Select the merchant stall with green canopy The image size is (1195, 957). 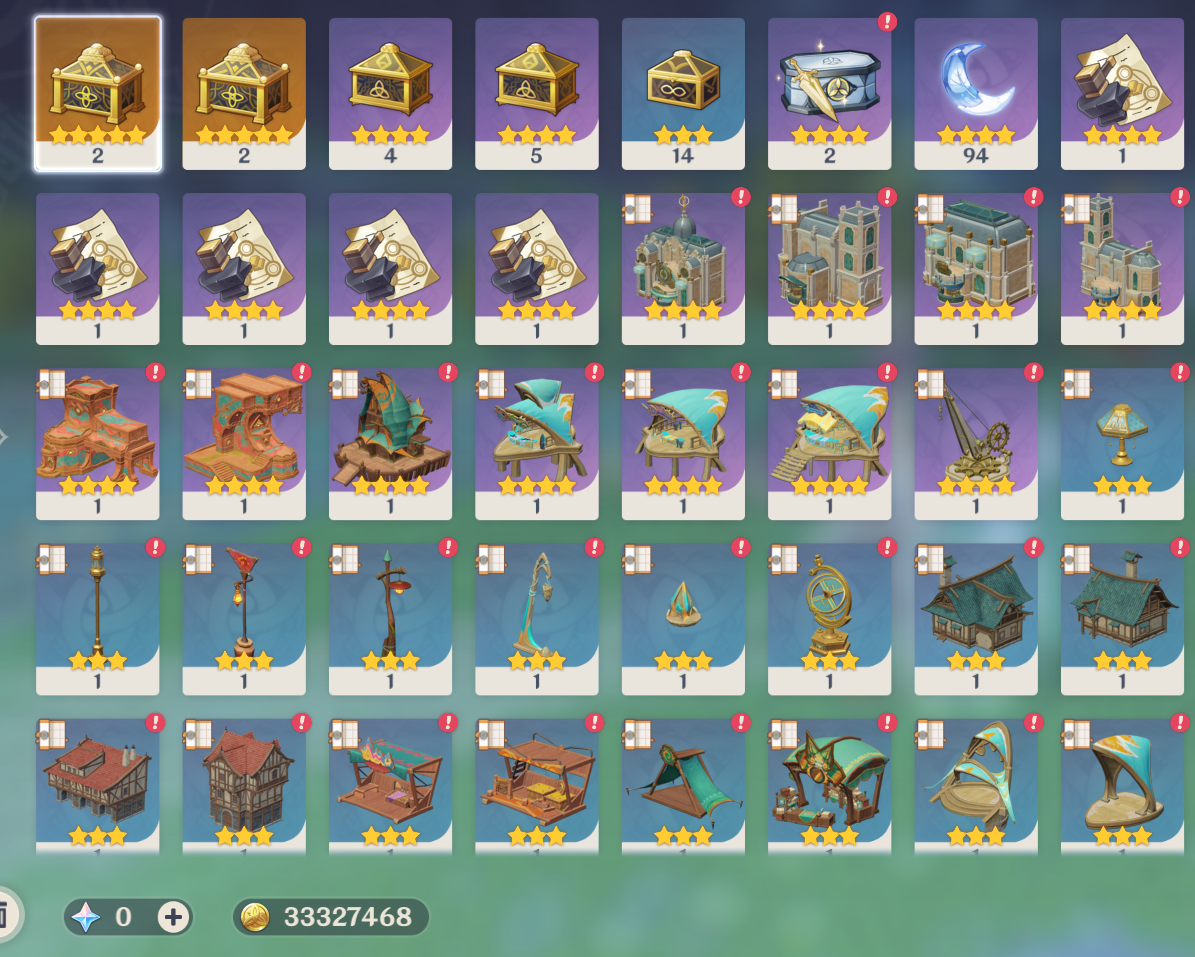(x=829, y=787)
